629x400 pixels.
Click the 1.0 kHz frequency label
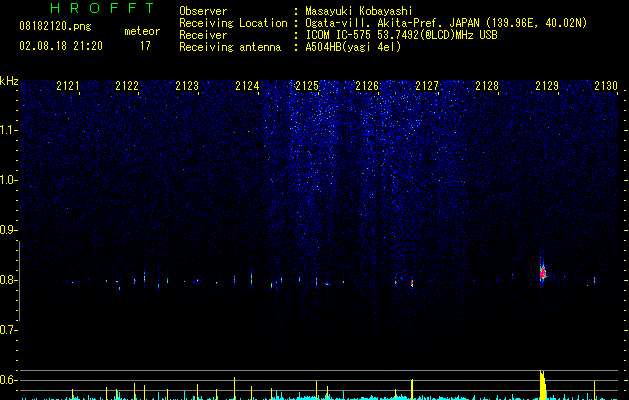8,180
